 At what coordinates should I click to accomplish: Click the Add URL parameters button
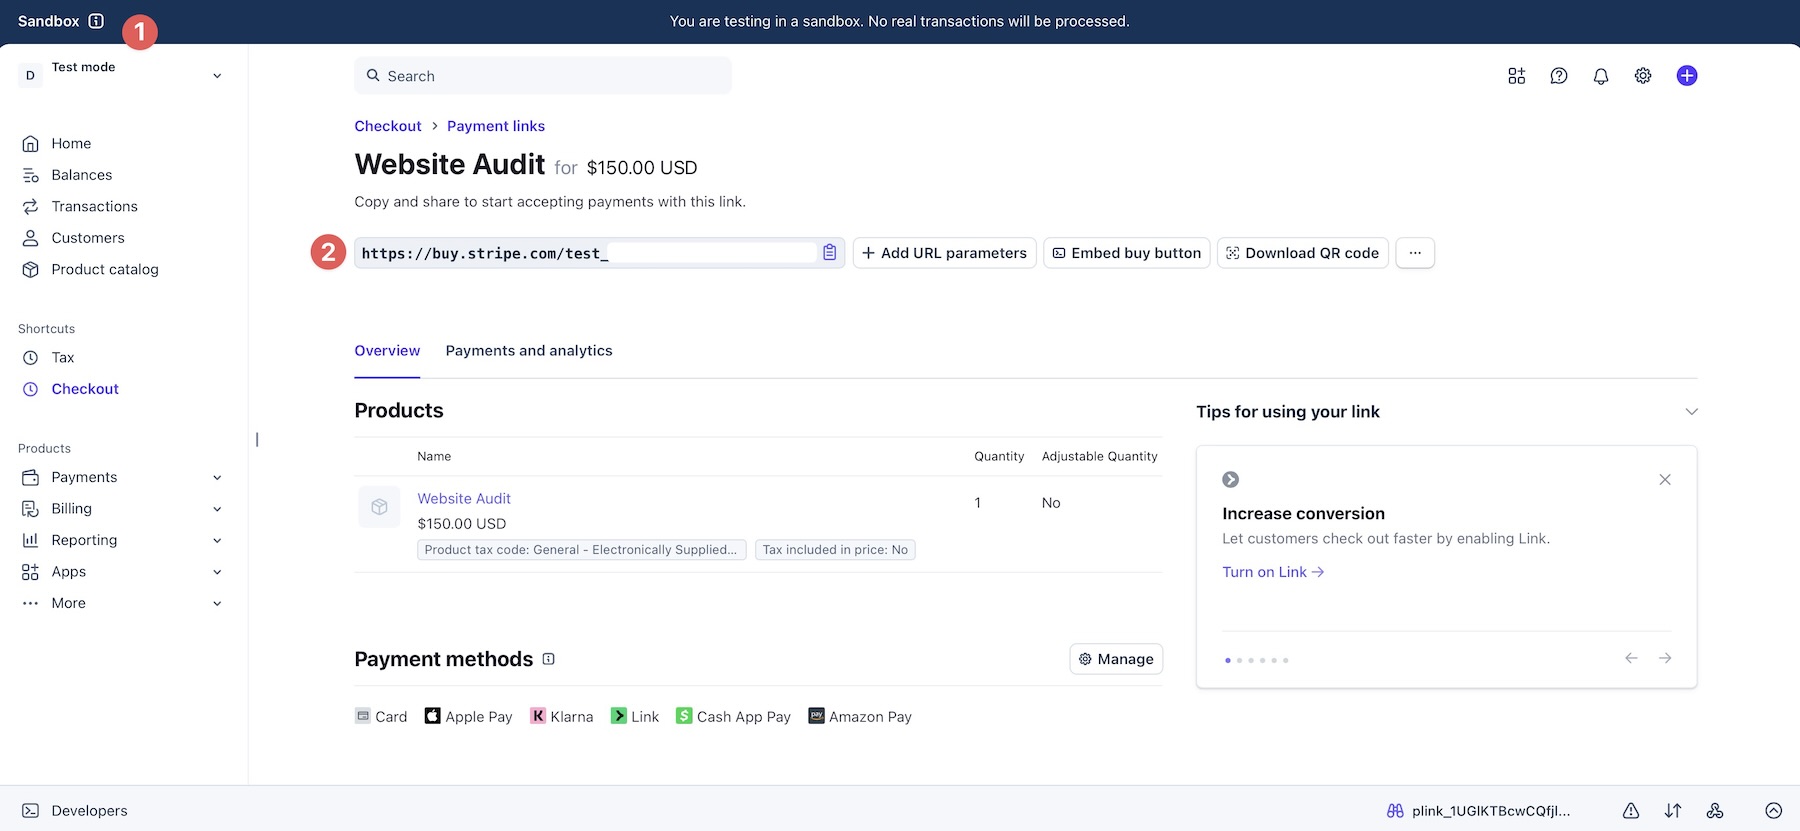pyautogui.click(x=944, y=253)
